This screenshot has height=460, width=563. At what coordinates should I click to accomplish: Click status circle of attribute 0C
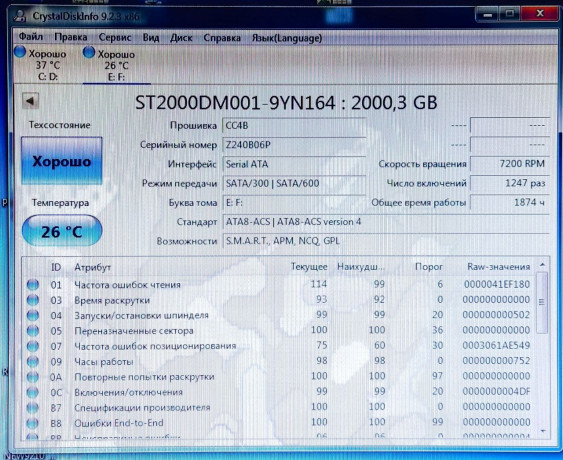coord(33,392)
